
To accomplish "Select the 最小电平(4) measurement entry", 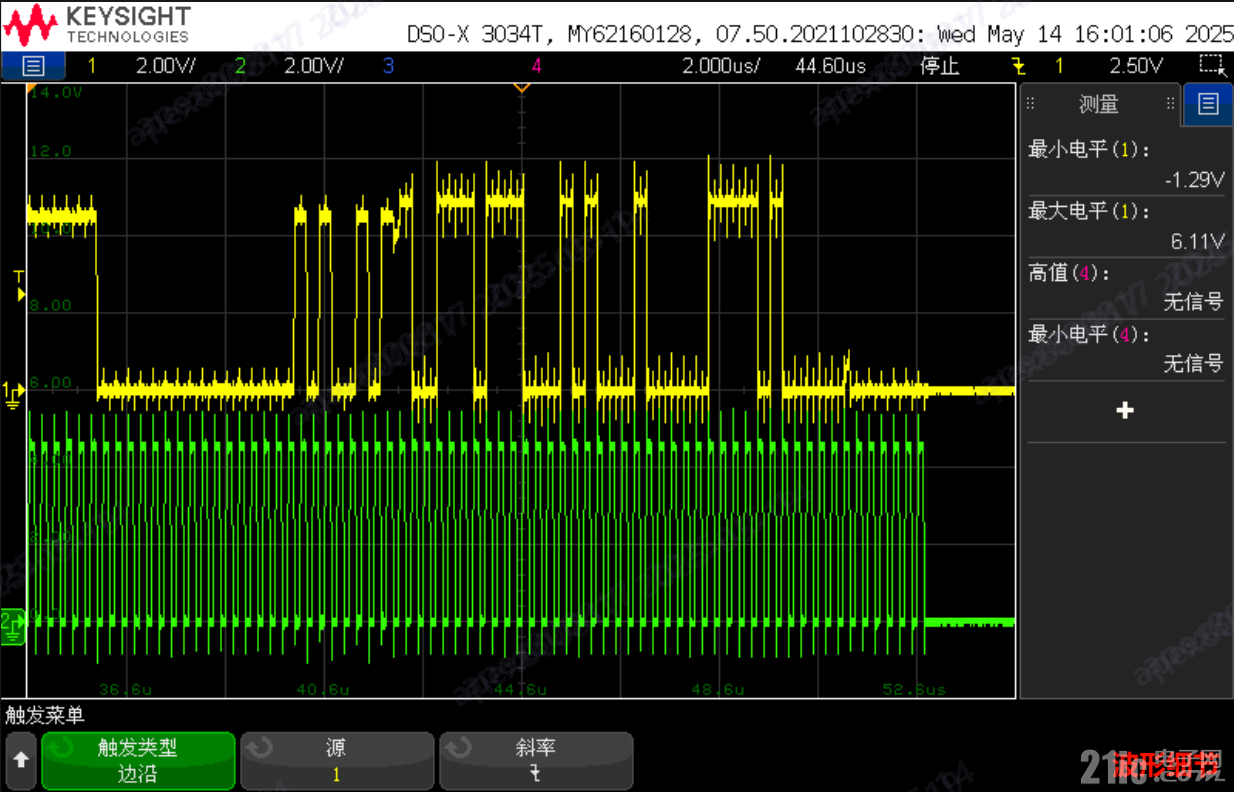I will 1126,349.
